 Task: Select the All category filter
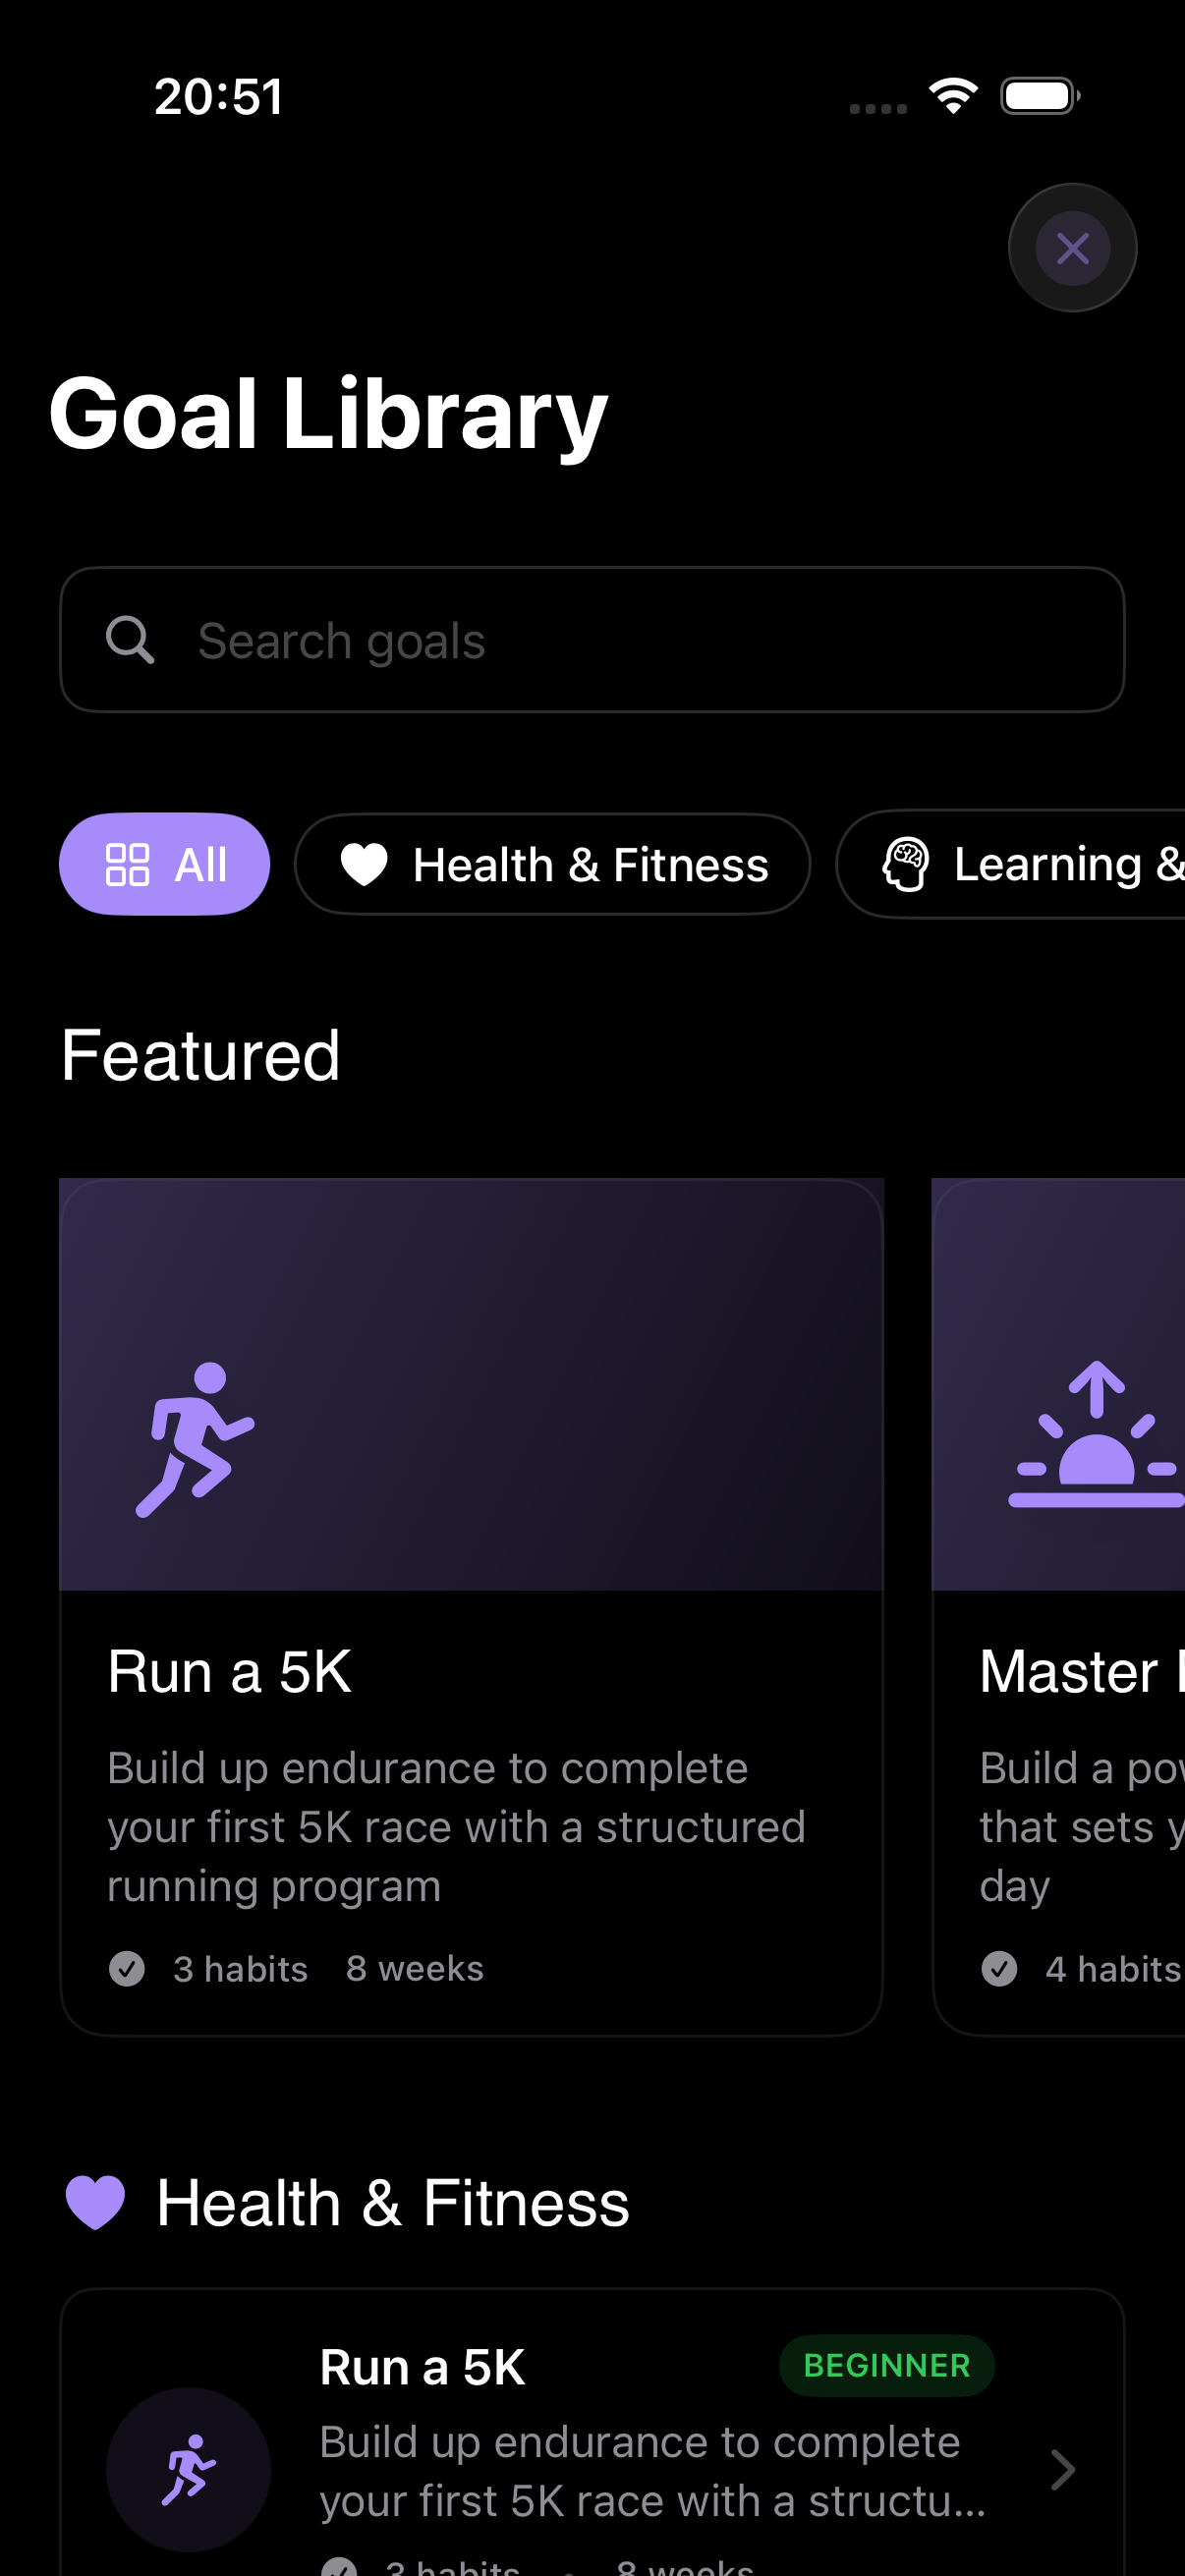click(x=164, y=864)
